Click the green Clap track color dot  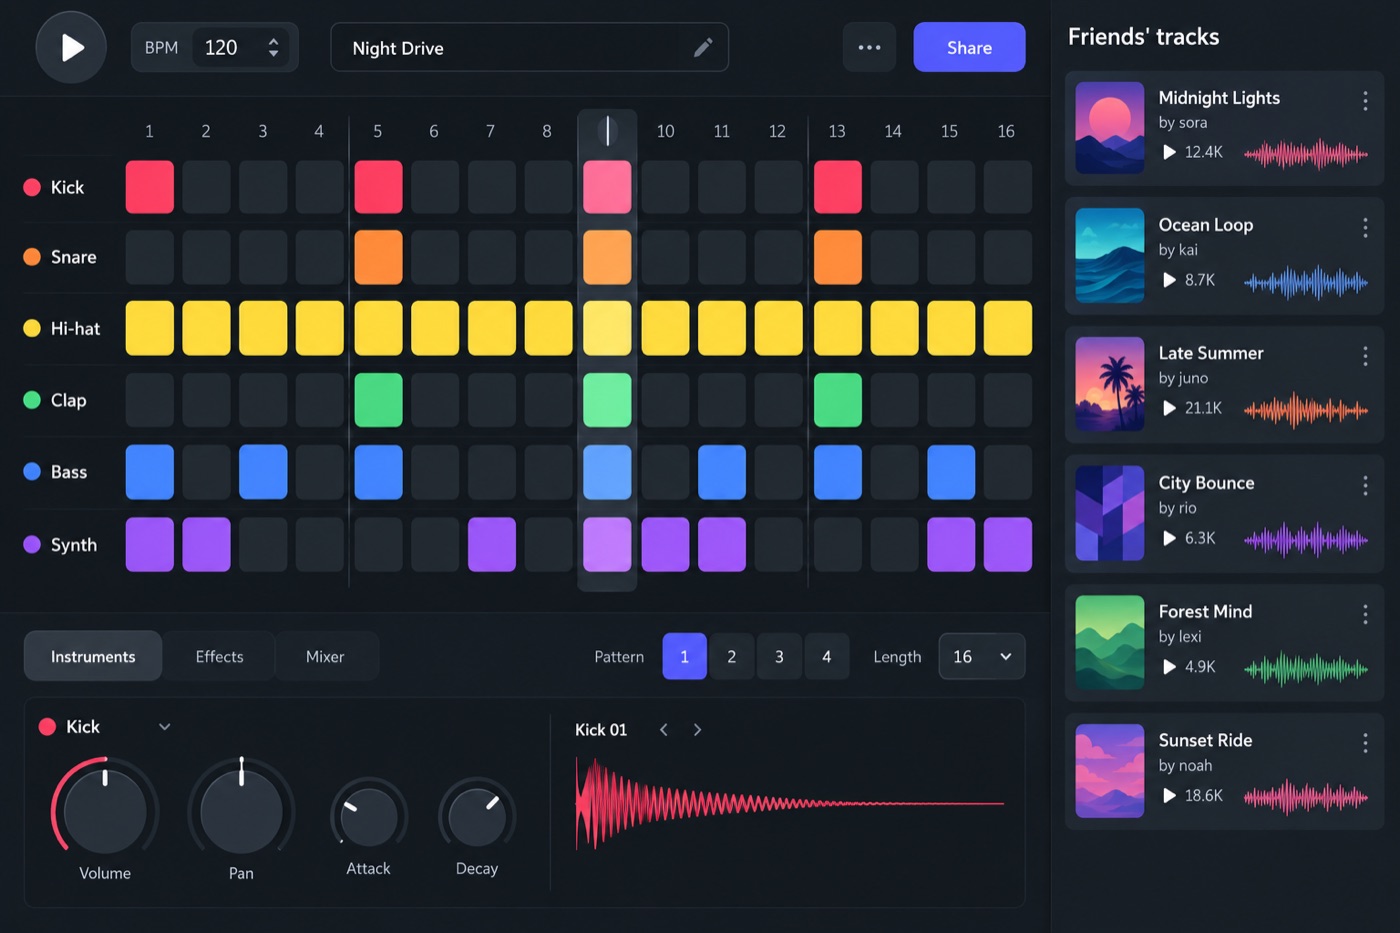[32, 400]
